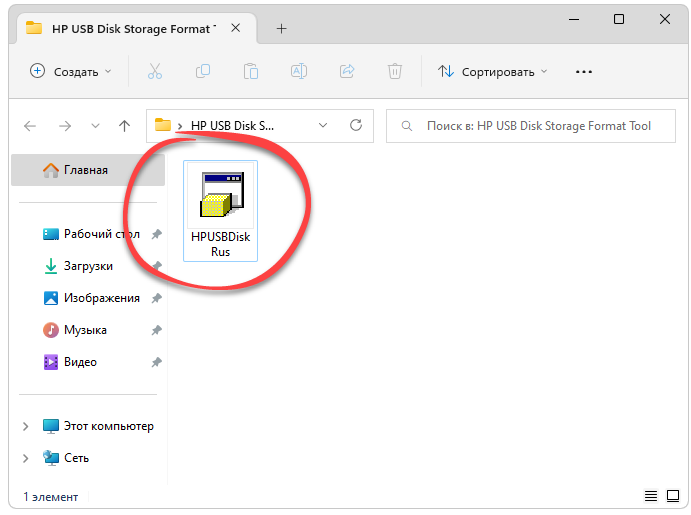Unpin Видео using its pin icon
This screenshot has height=515, width=691.
pos(156,363)
